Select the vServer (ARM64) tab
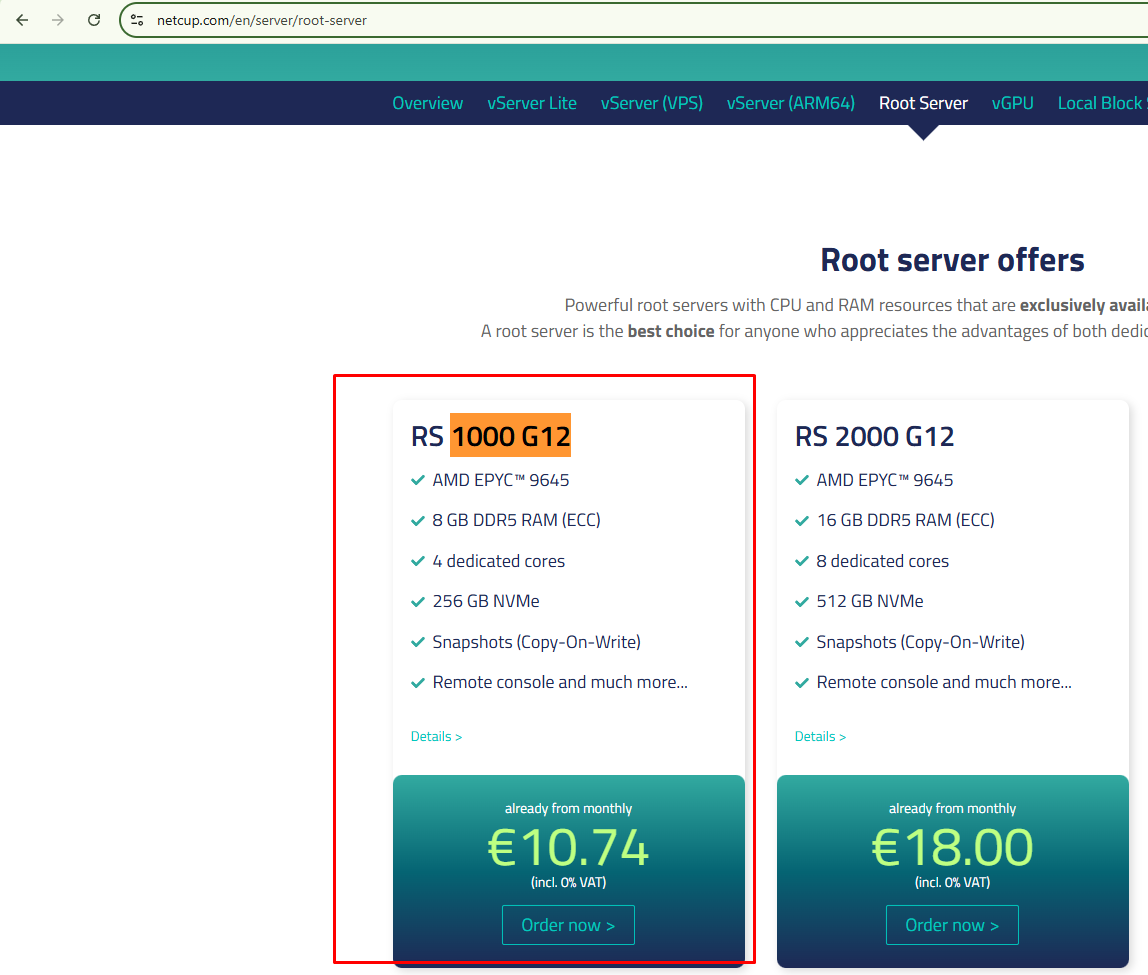 tap(790, 103)
